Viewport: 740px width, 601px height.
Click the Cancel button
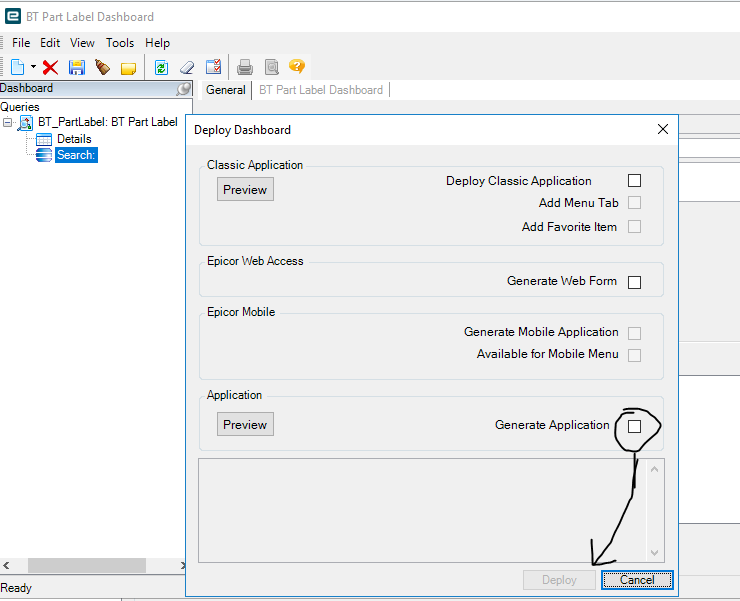point(637,580)
